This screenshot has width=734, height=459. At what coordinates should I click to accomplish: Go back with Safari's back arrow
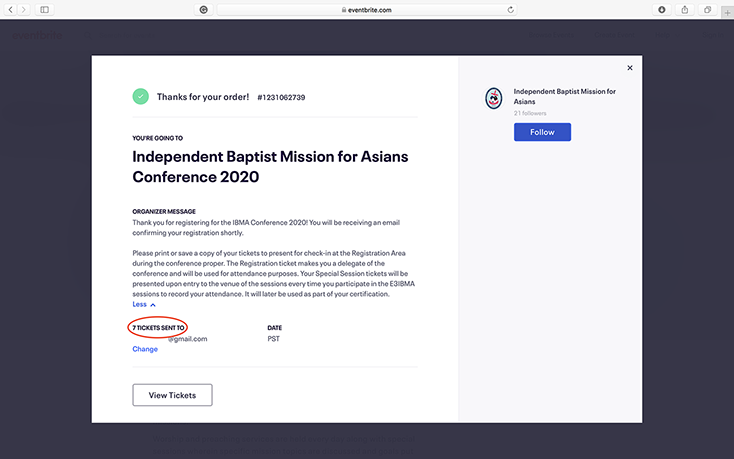(x=10, y=9)
